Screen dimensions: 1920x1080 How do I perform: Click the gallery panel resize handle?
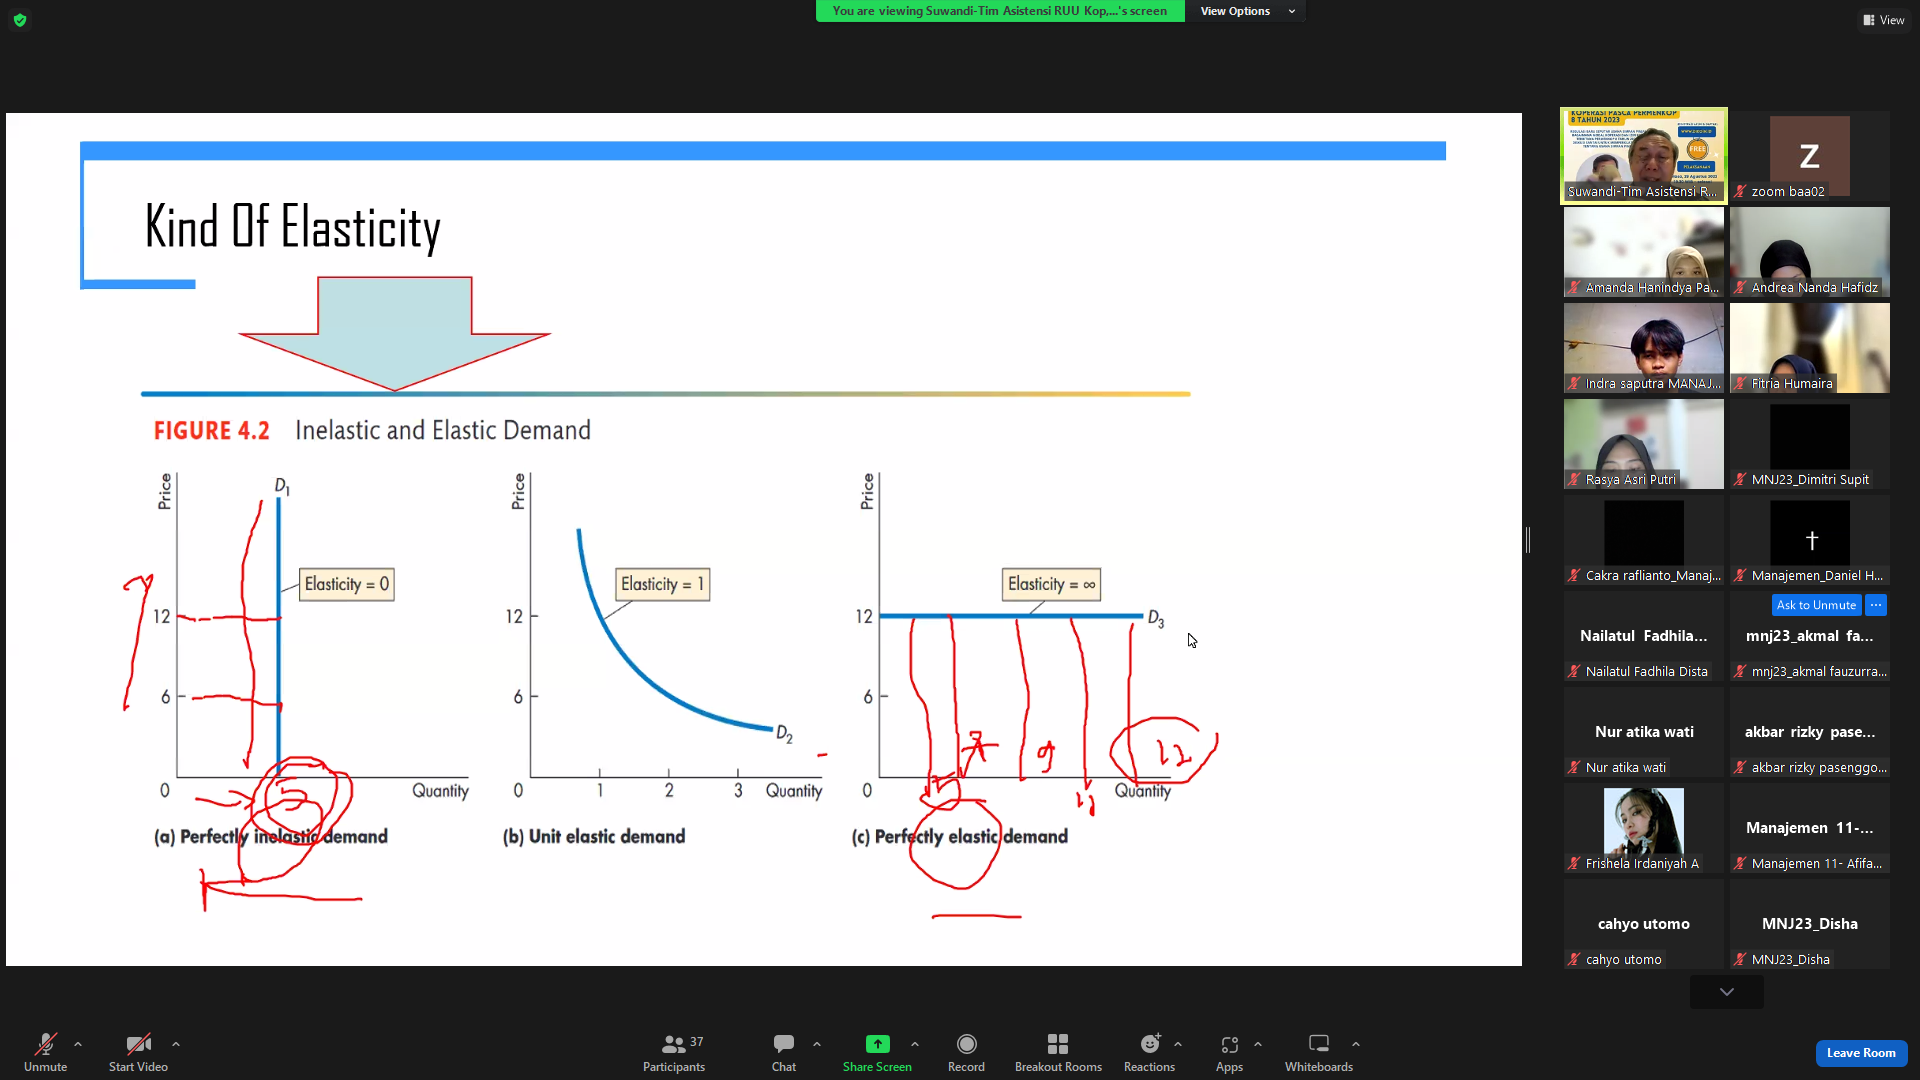coord(1528,540)
